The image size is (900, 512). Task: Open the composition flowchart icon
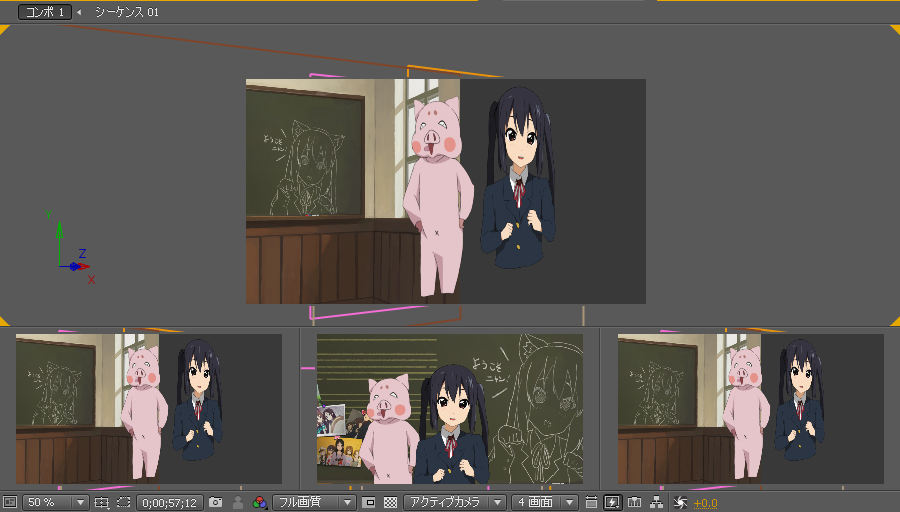[x=657, y=502]
